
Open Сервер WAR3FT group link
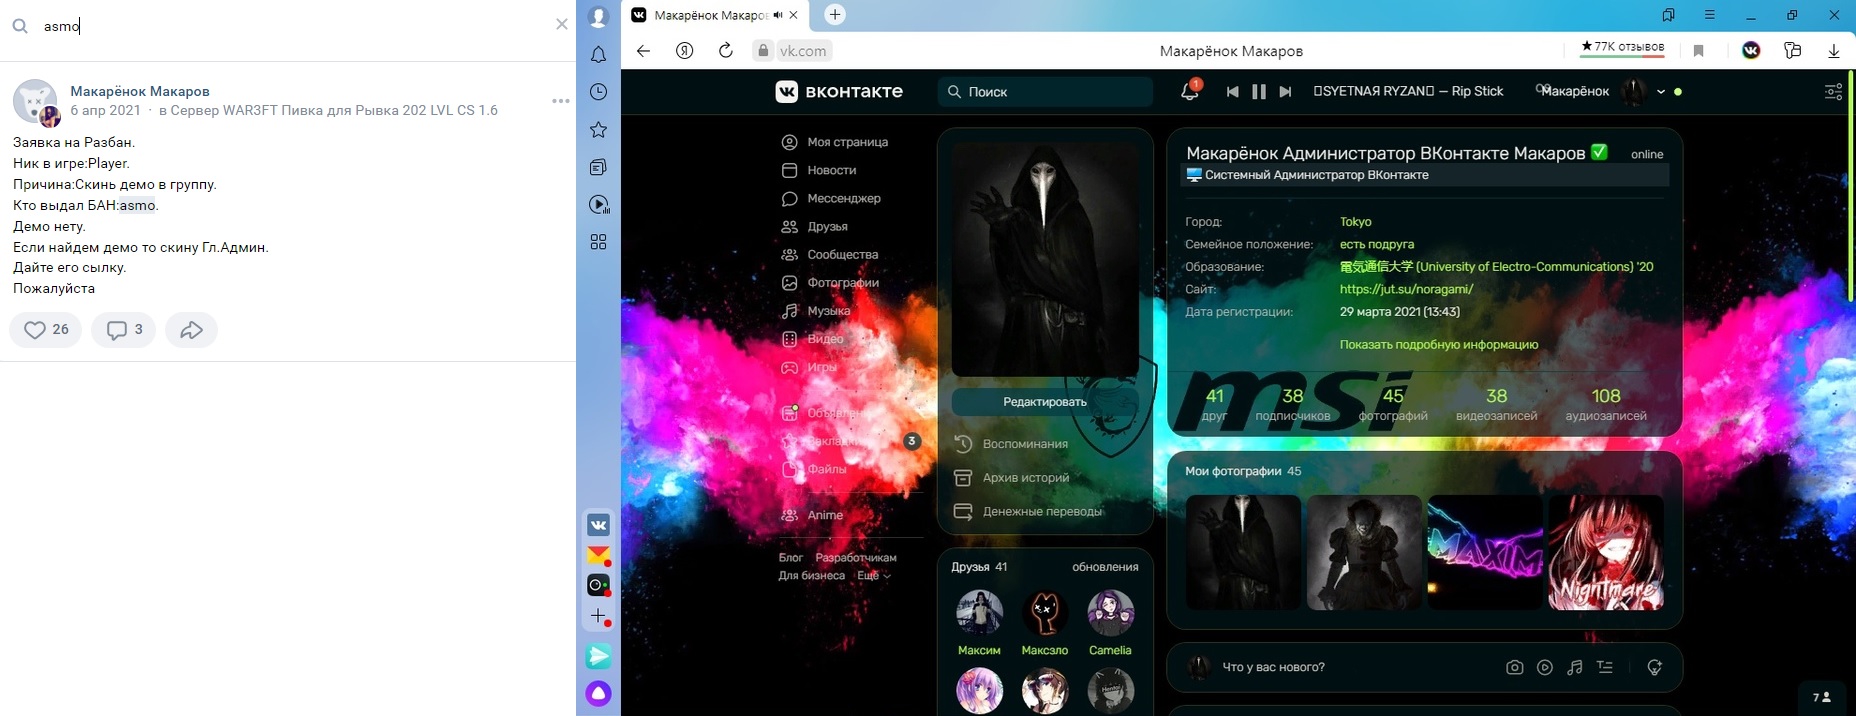(x=335, y=111)
